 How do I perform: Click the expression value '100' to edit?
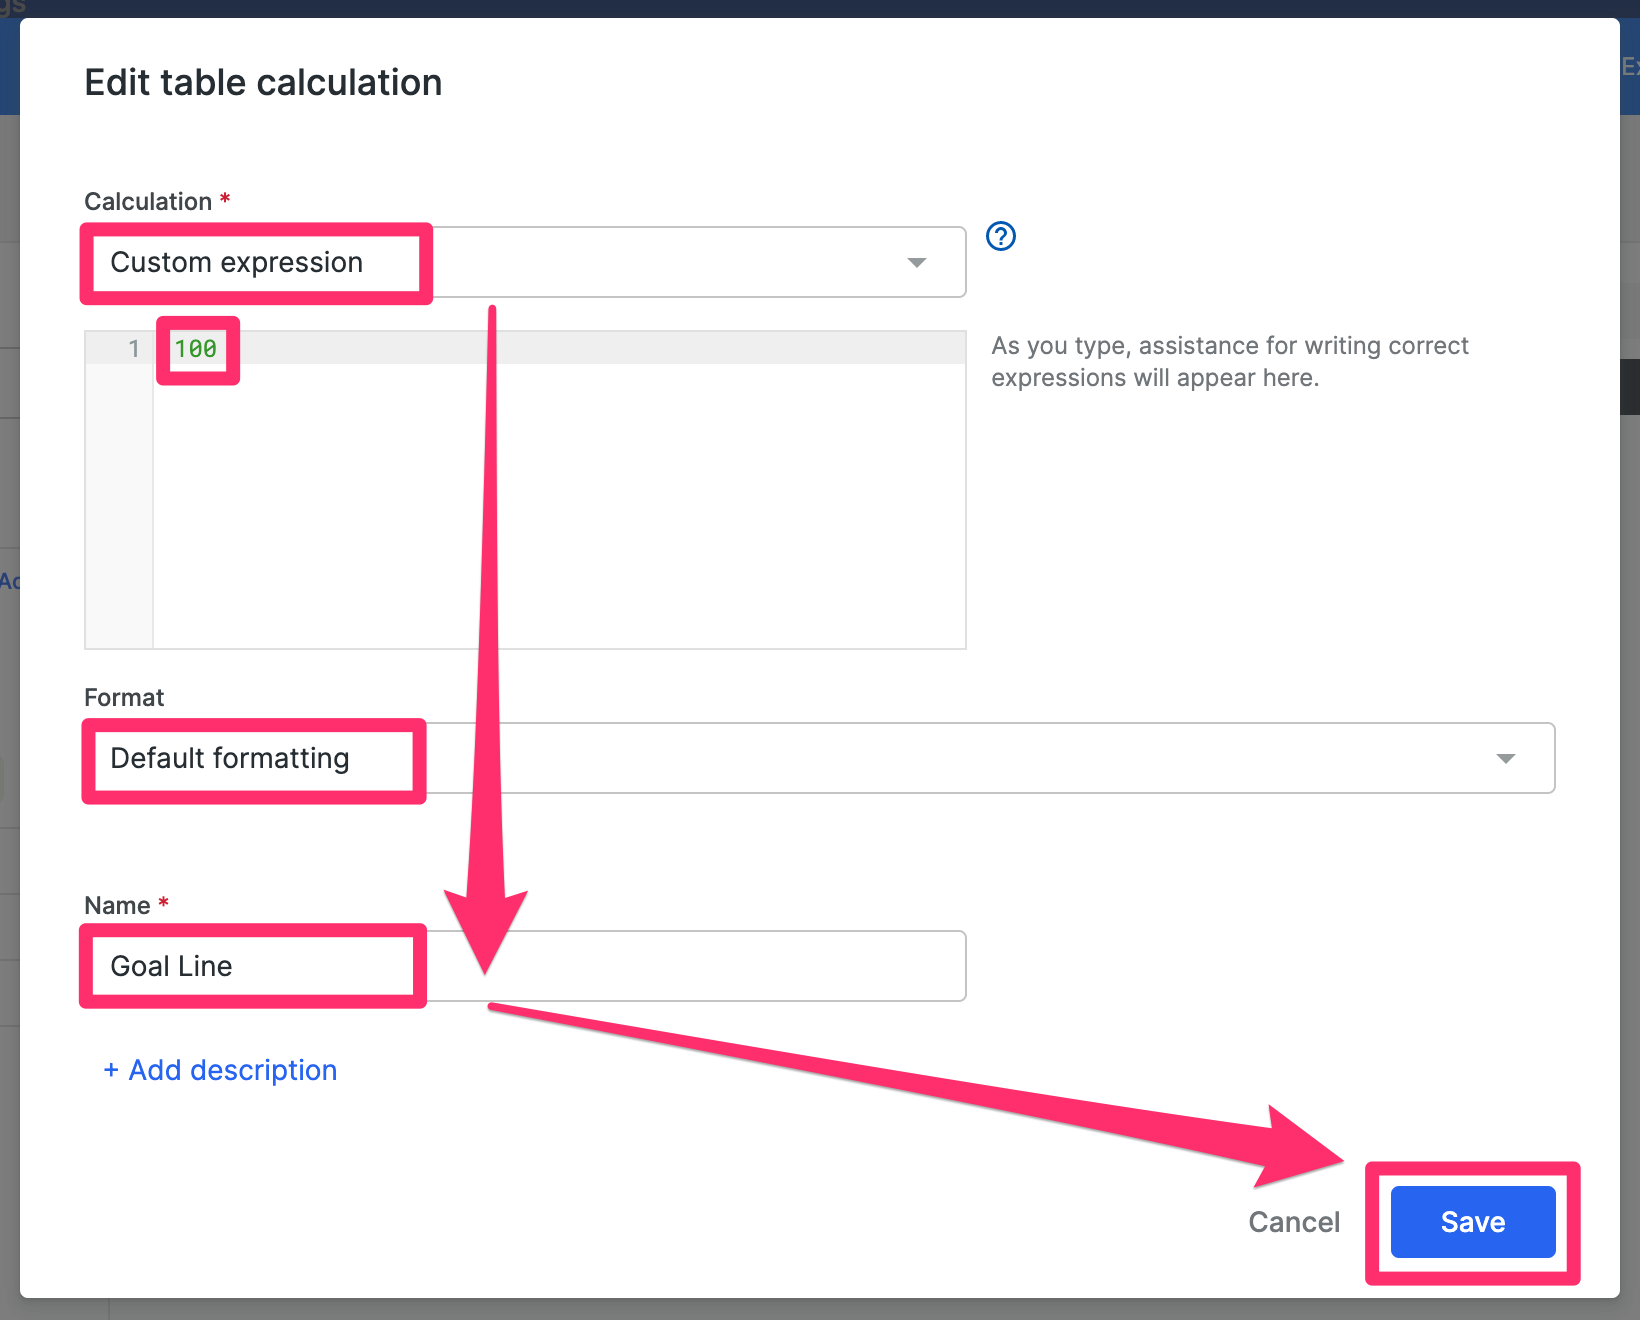(x=196, y=349)
